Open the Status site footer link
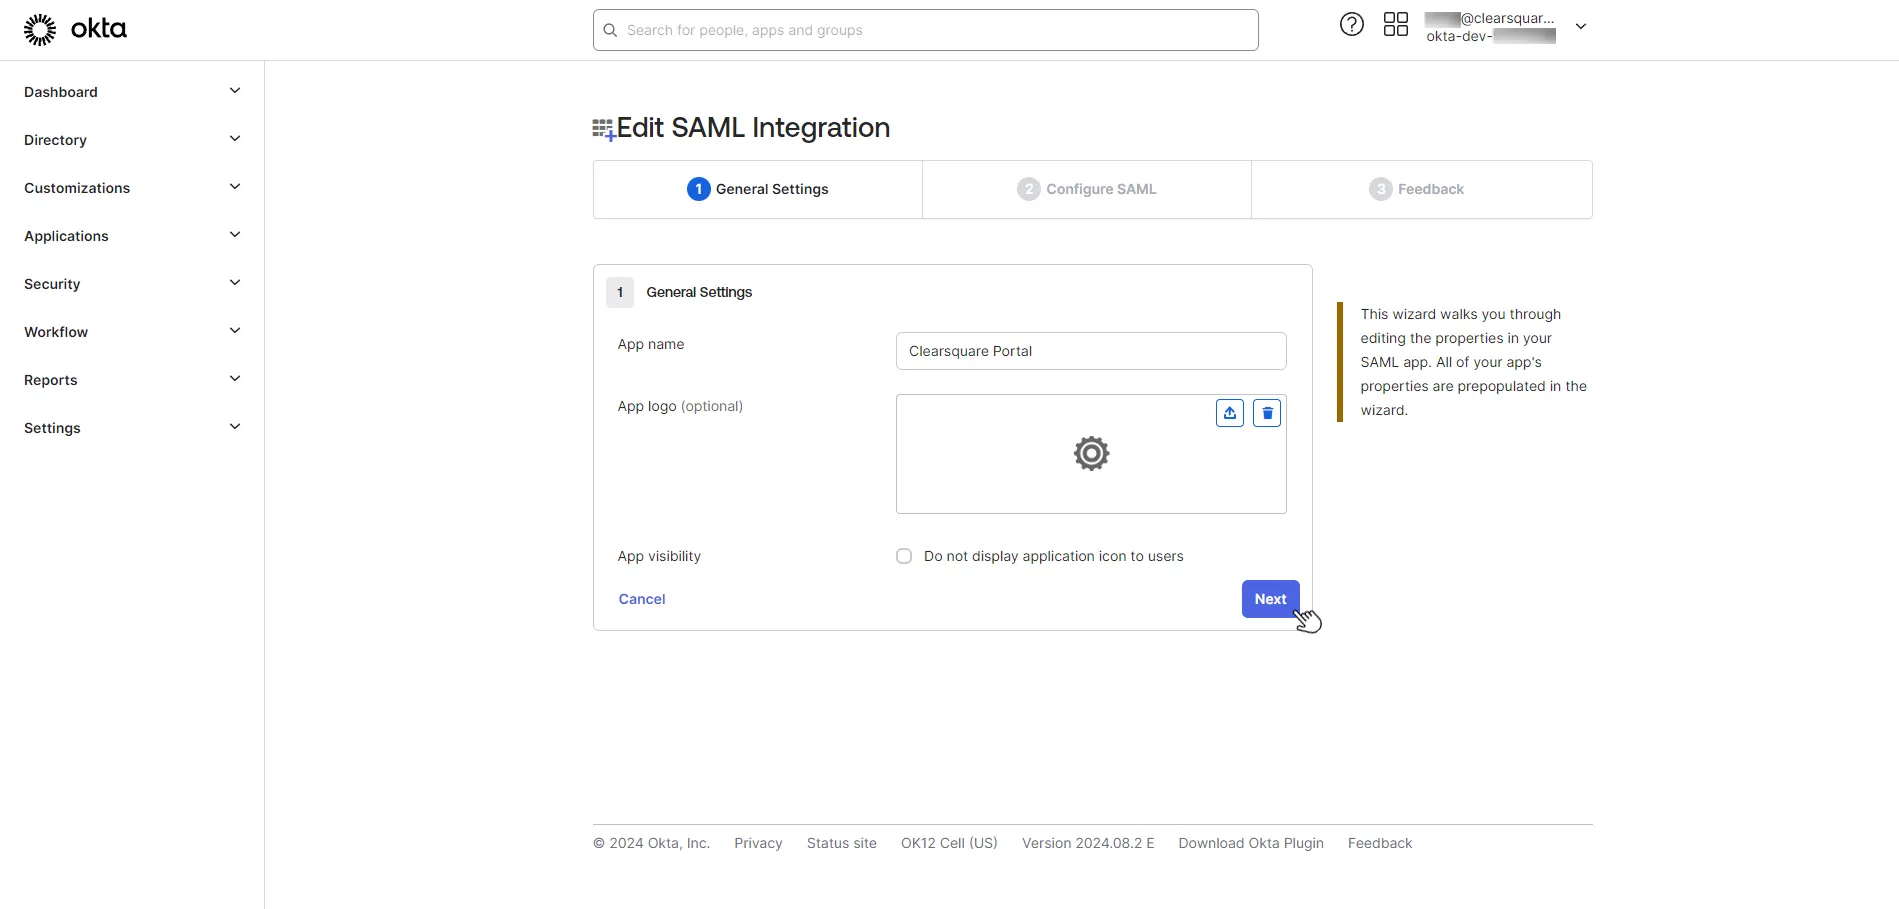1899x909 pixels. (842, 843)
